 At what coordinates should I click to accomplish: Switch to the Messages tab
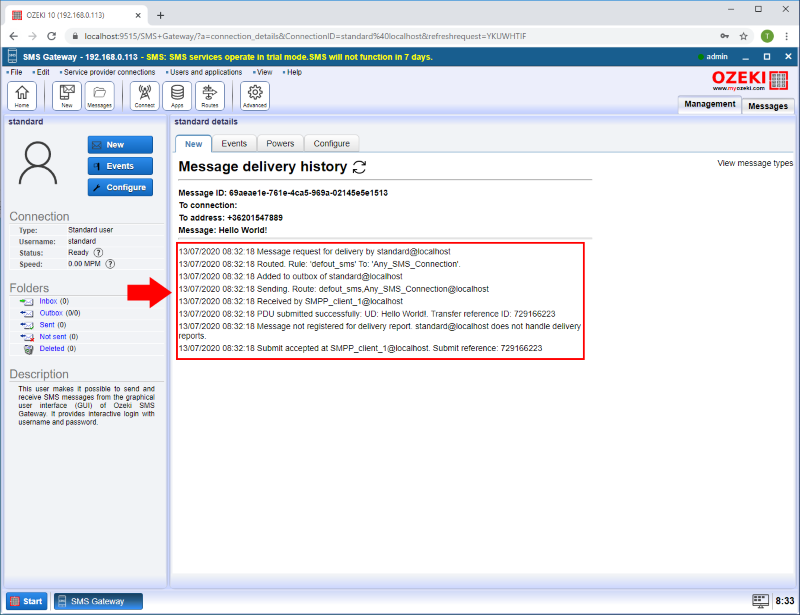(768, 106)
